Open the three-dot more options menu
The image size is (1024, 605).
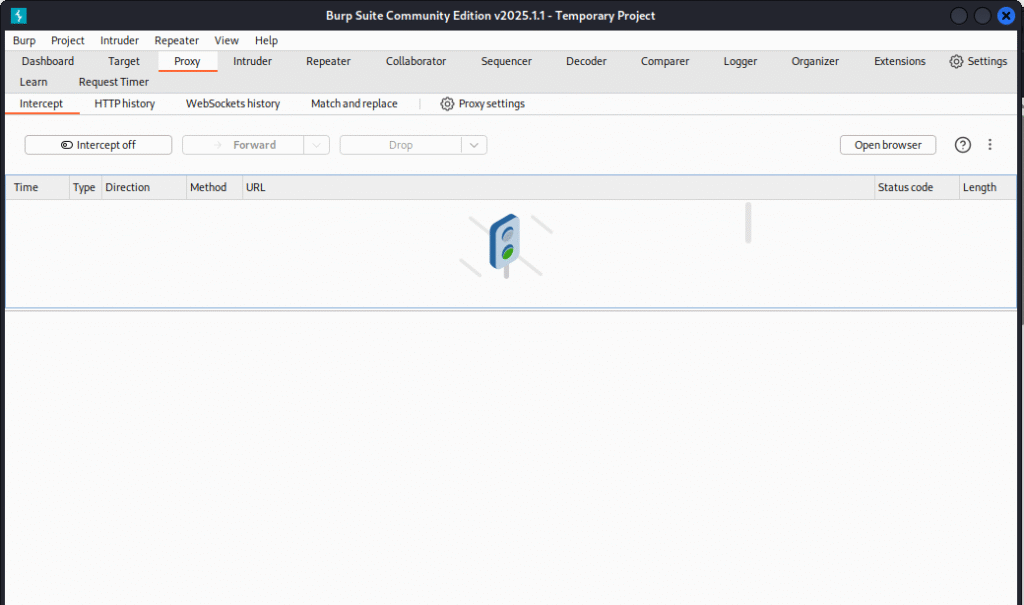point(990,145)
